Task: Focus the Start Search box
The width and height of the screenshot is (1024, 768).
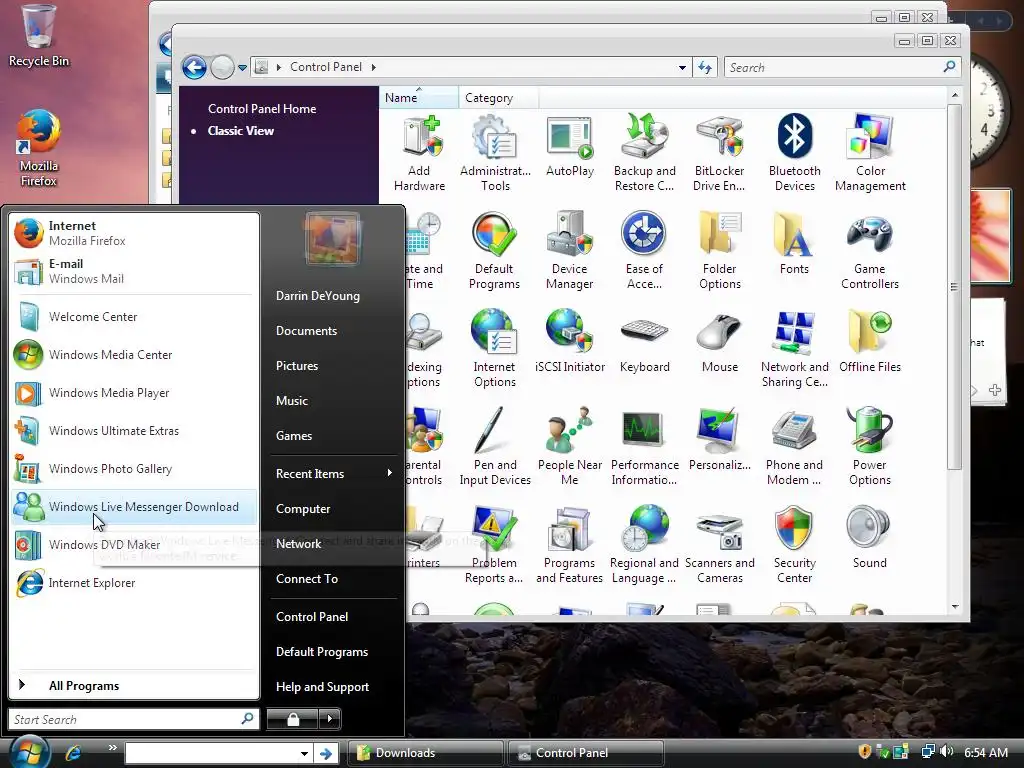Action: [x=134, y=719]
